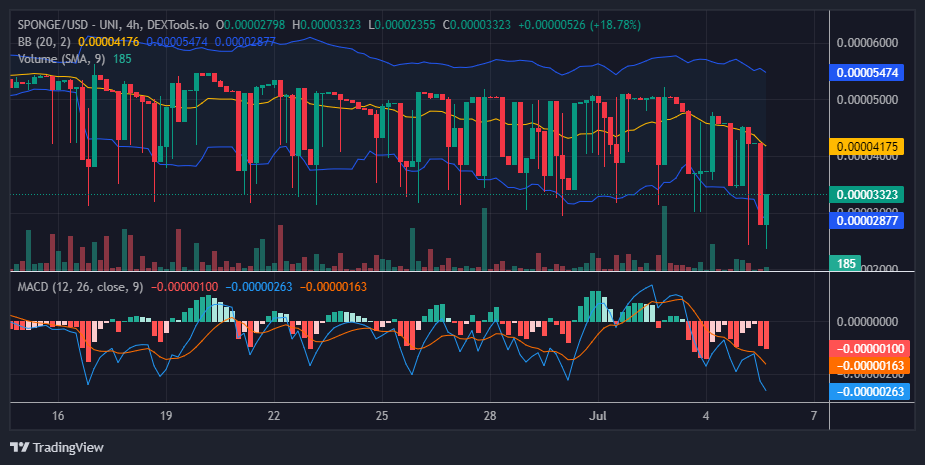Click the 0.00000000 MACD axis tick
This screenshot has width=925, height=465.
pyautogui.click(x=867, y=322)
